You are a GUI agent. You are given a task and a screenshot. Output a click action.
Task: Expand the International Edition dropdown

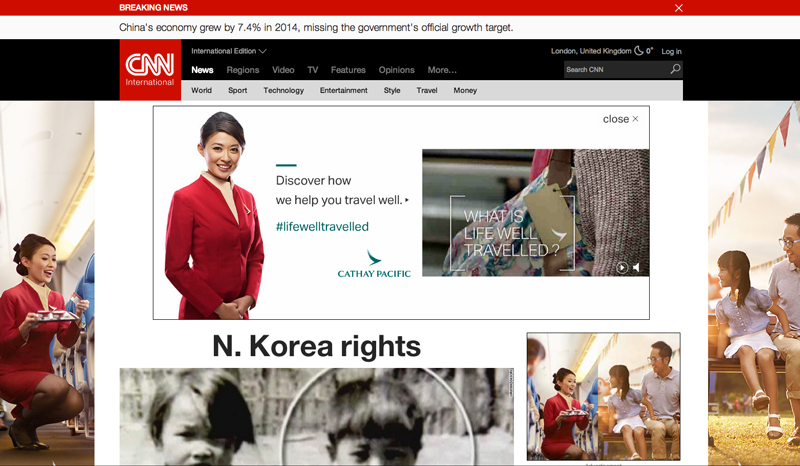click(229, 51)
